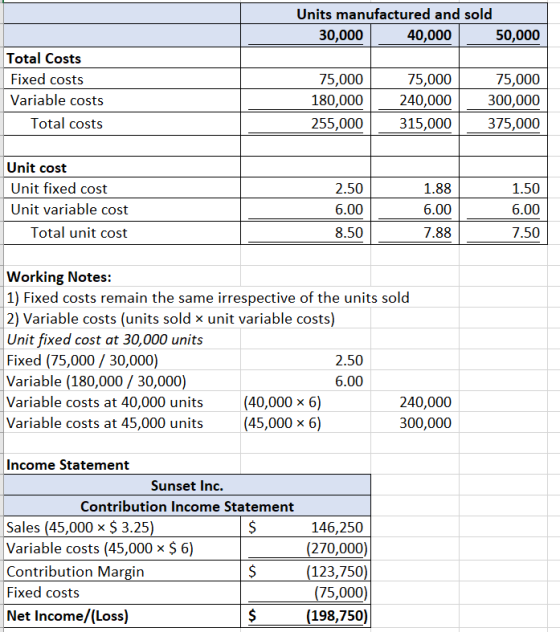The image size is (560, 632).
Task: Click total unit cost value 7.88
Action: pyautogui.click(x=415, y=233)
